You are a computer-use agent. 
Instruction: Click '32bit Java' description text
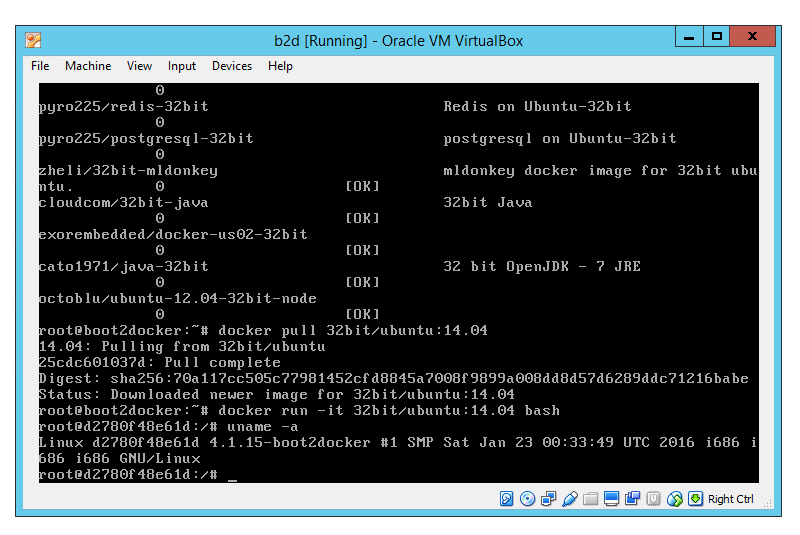(487, 203)
